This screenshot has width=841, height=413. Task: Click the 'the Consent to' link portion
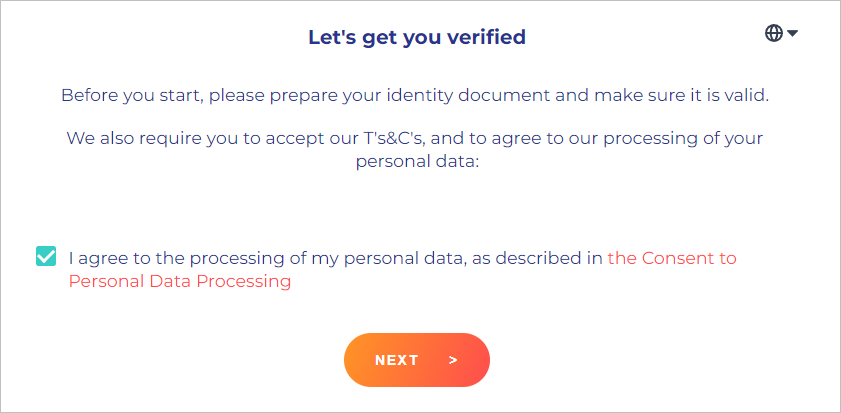672,259
